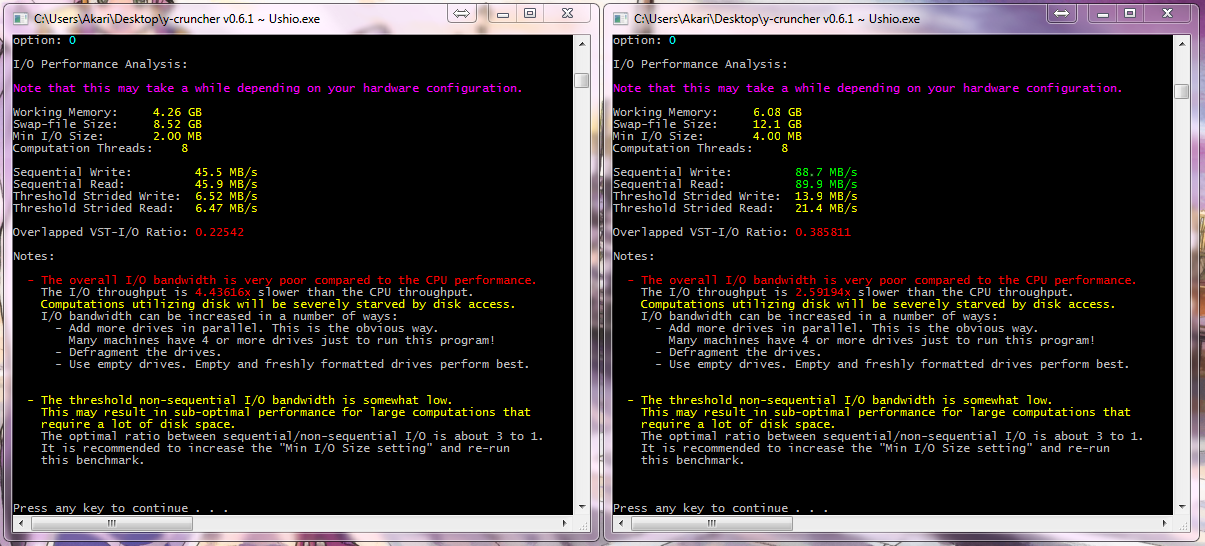Click double-arrow title button on 6.08 GB console
The width and height of the screenshot is (1205, 546).
click(x=1062, y=12)
